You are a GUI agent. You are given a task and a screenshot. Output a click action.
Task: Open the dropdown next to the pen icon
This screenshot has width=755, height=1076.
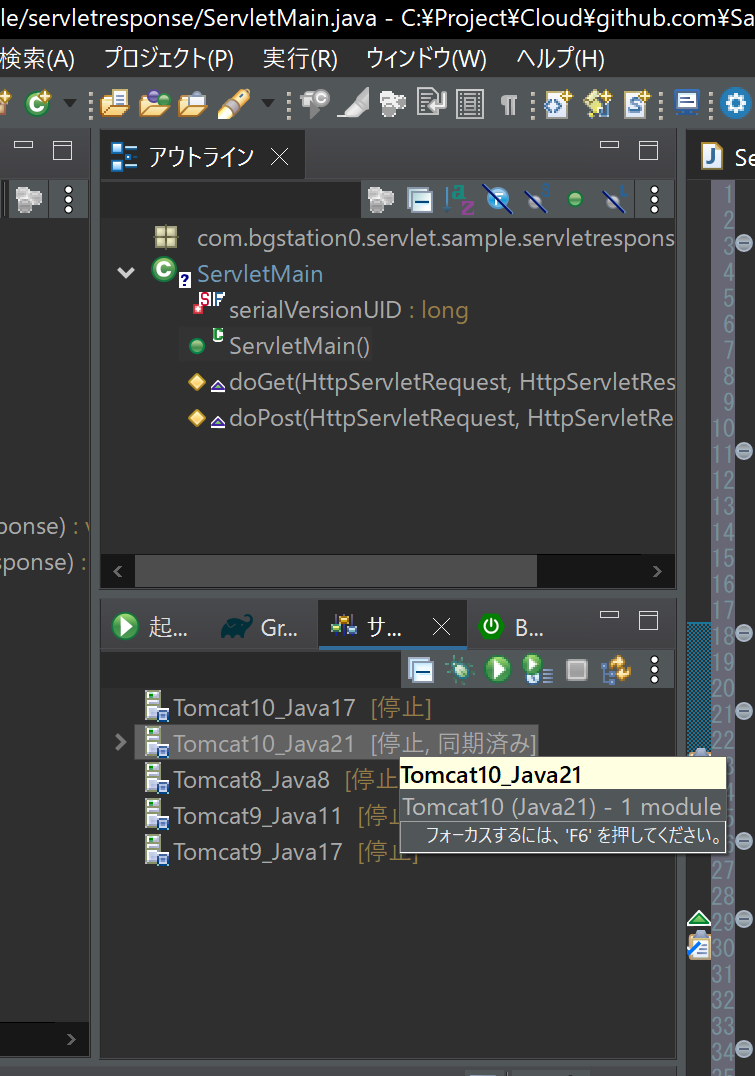point(268,104)
